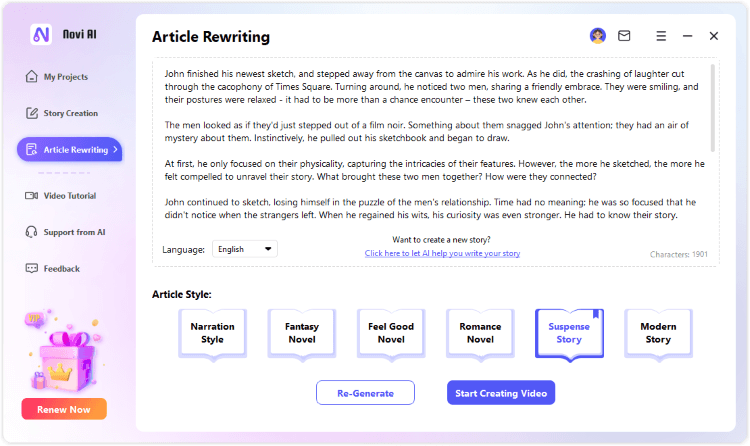
Task: Click the Video Tutorial camera icon
Action: coord(32,196)
